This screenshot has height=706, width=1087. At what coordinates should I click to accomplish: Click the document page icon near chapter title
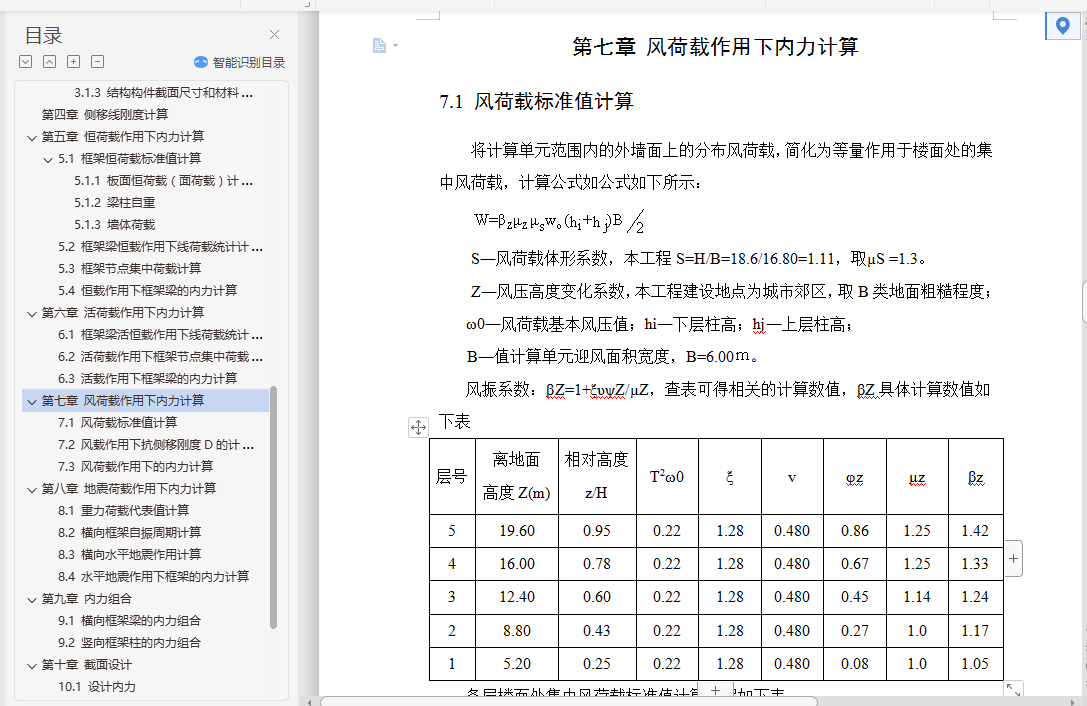(x=379, y=46)
